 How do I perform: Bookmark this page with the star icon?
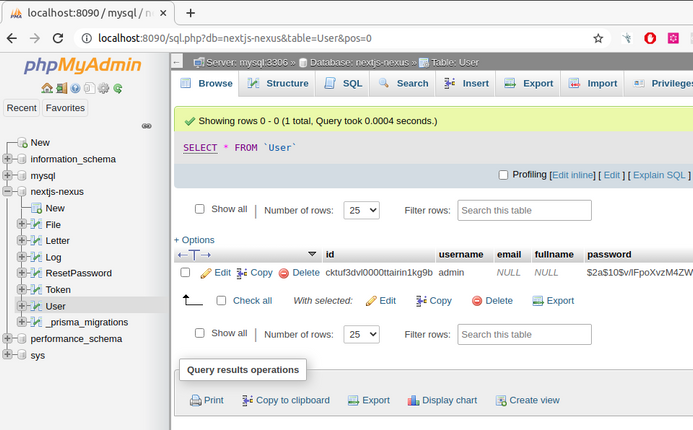pos(598,38)
